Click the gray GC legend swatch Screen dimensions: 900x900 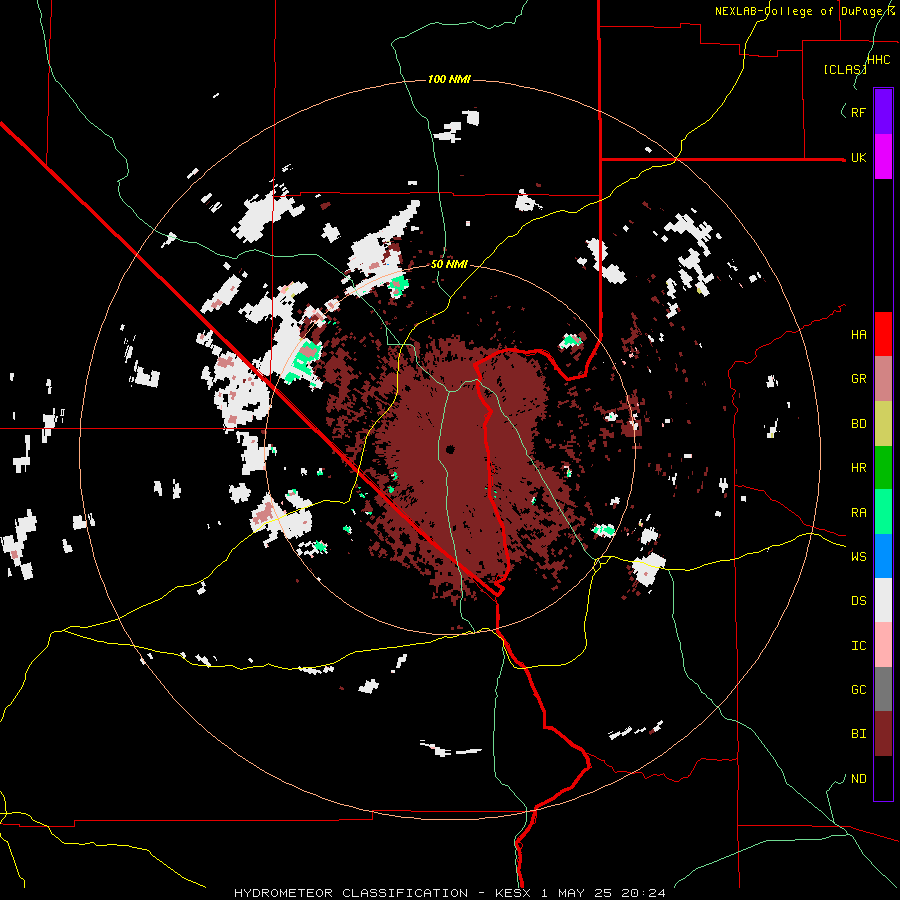click(x=883, y=689)
